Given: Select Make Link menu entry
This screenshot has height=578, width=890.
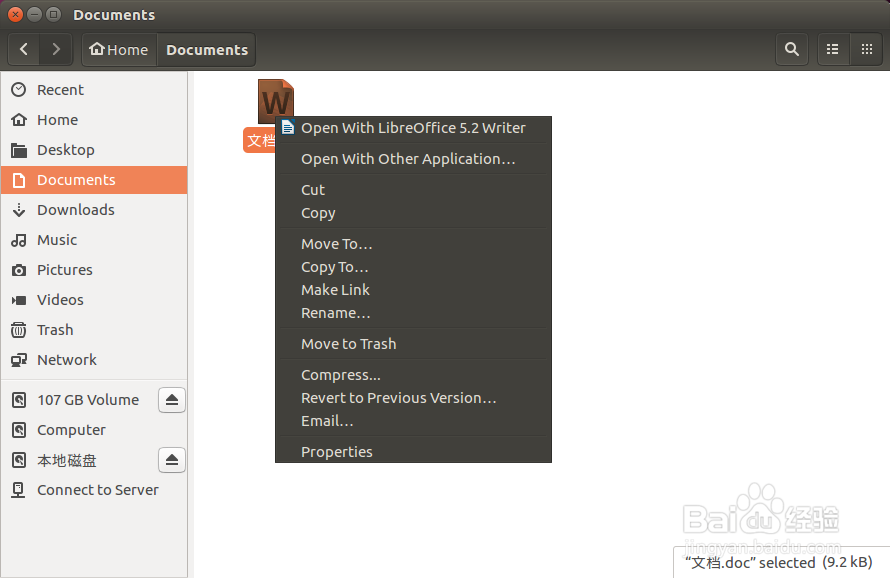Looking at the screenshot, I should [x=413, y=290].
